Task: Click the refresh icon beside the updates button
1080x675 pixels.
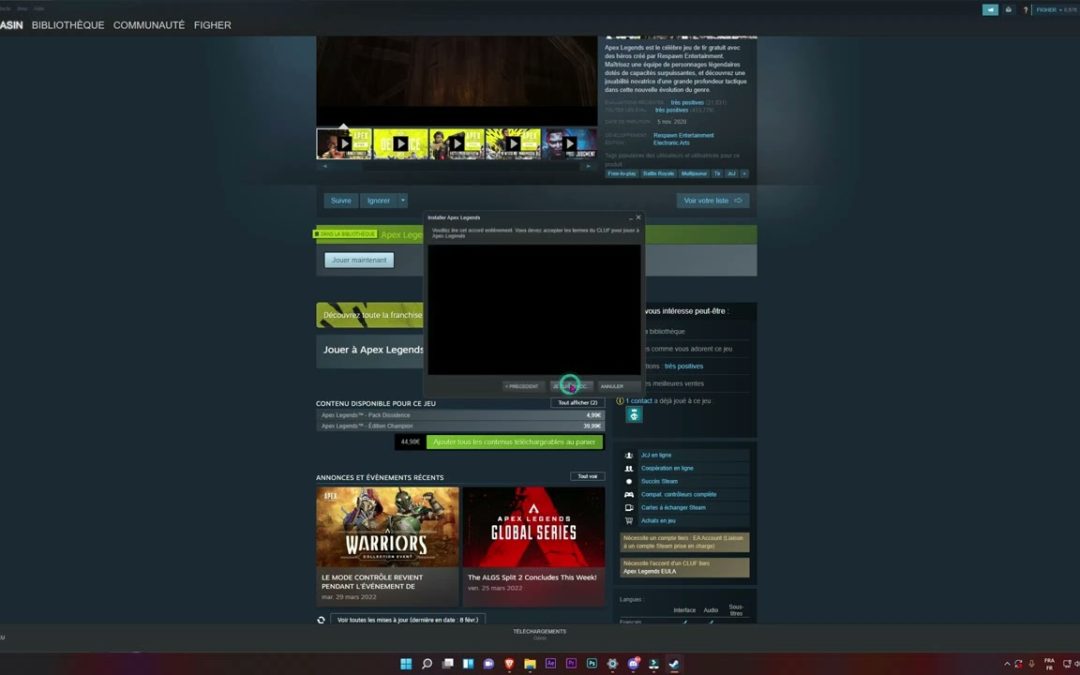Action: point(321,620)
